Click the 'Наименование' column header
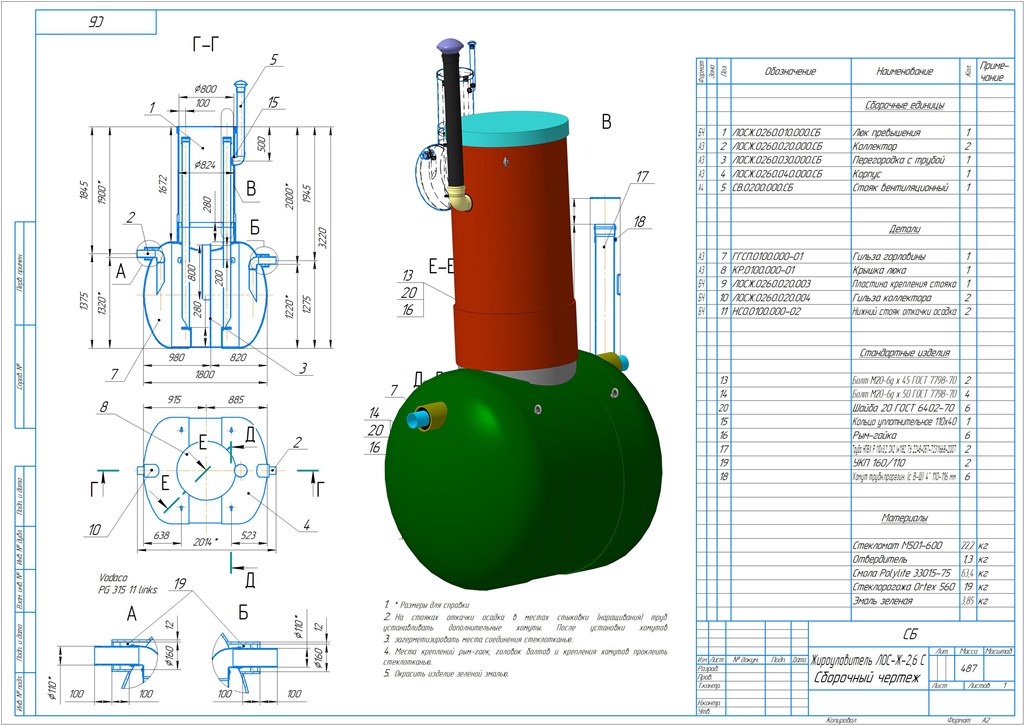The image size is (1024, 725). coord(904,71)
